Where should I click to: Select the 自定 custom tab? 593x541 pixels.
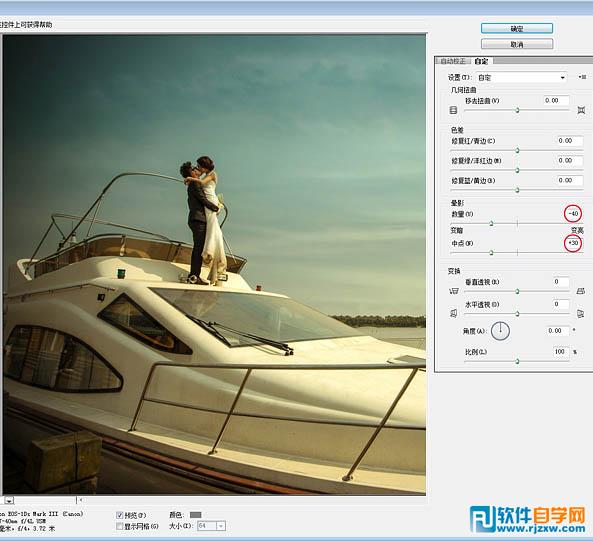[481, 61]
